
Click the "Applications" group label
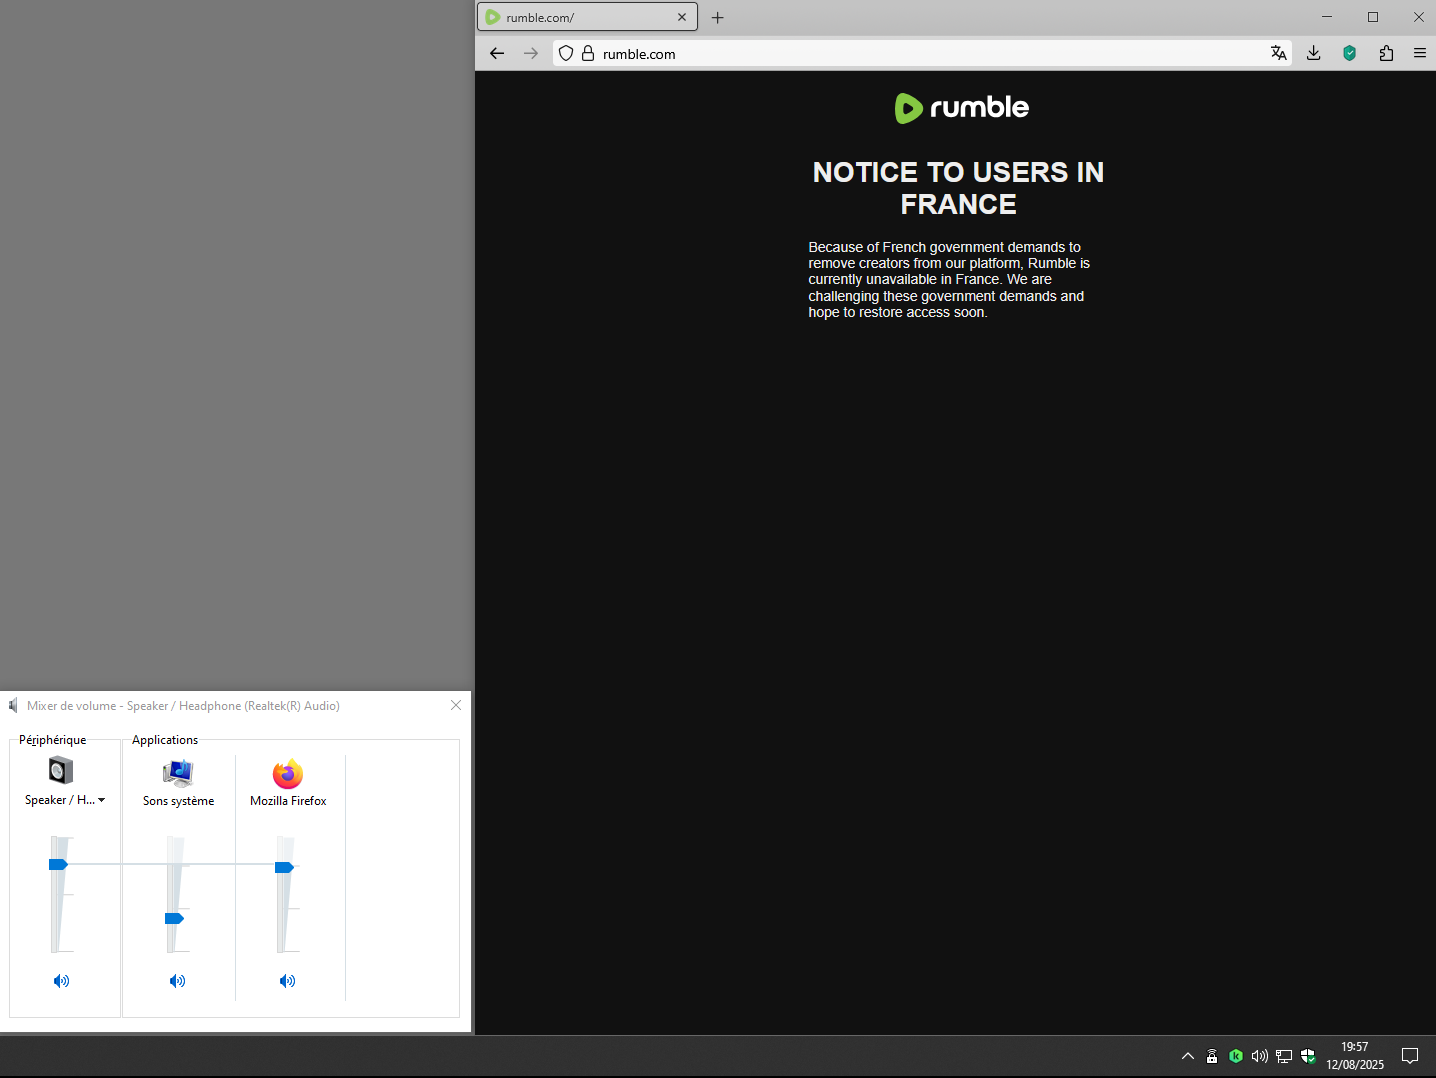pos(165,740)
